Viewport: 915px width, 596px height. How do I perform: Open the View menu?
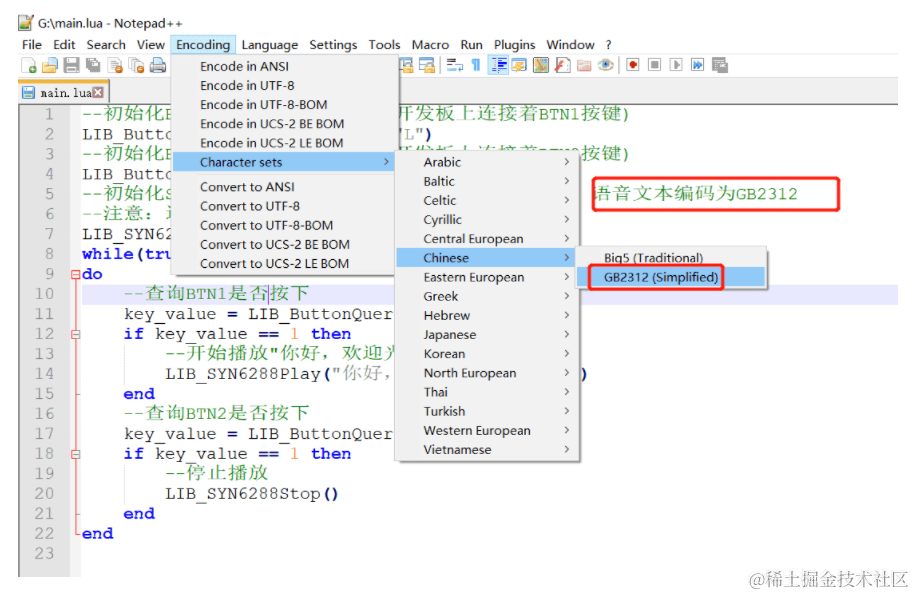tap(151, 45)
